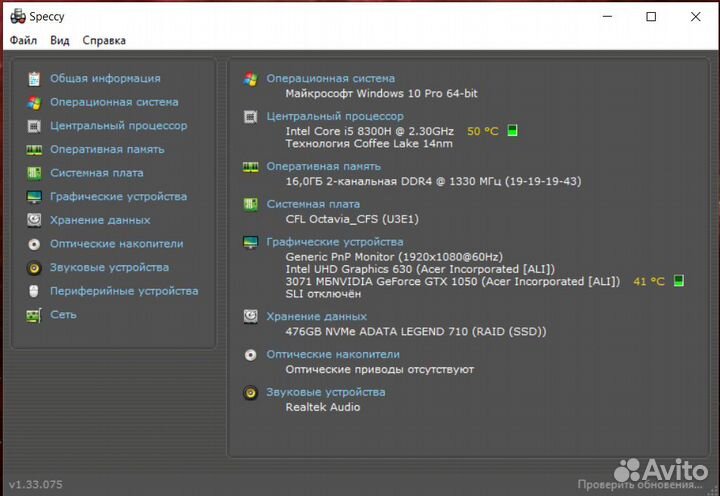This screenshot has height=496, width=720.
Task: Click the Windows flag icon in summary panel
Action: [251, 79]
